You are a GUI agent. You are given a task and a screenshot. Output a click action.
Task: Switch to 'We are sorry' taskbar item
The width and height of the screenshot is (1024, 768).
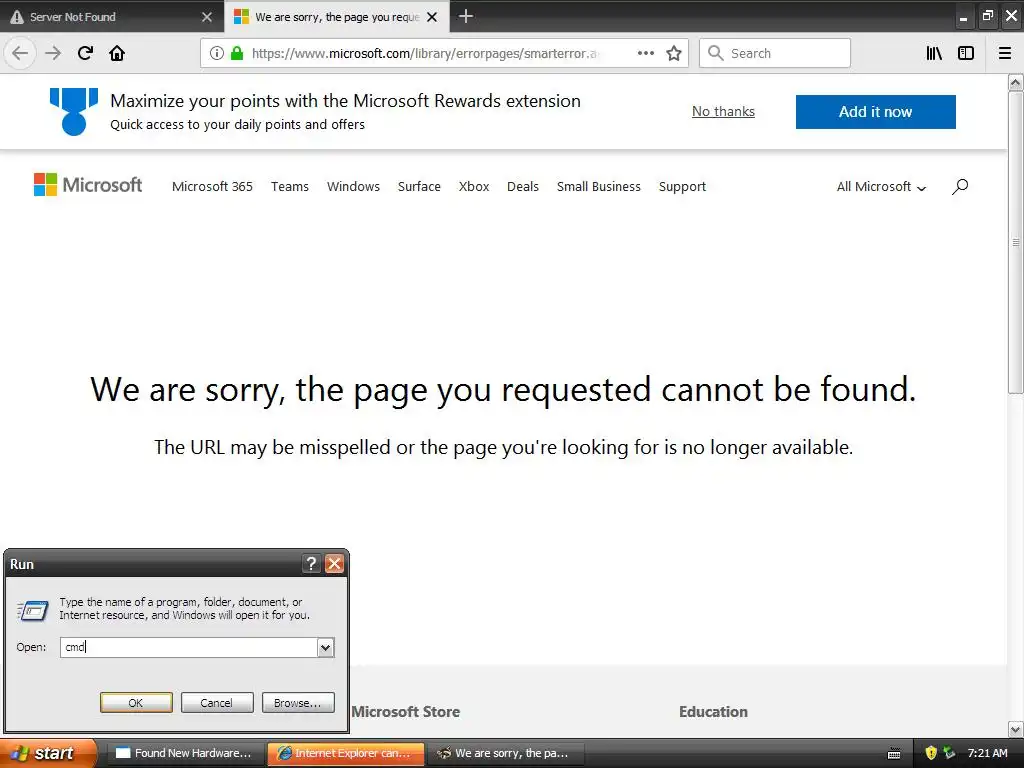[x=505, y=753]
